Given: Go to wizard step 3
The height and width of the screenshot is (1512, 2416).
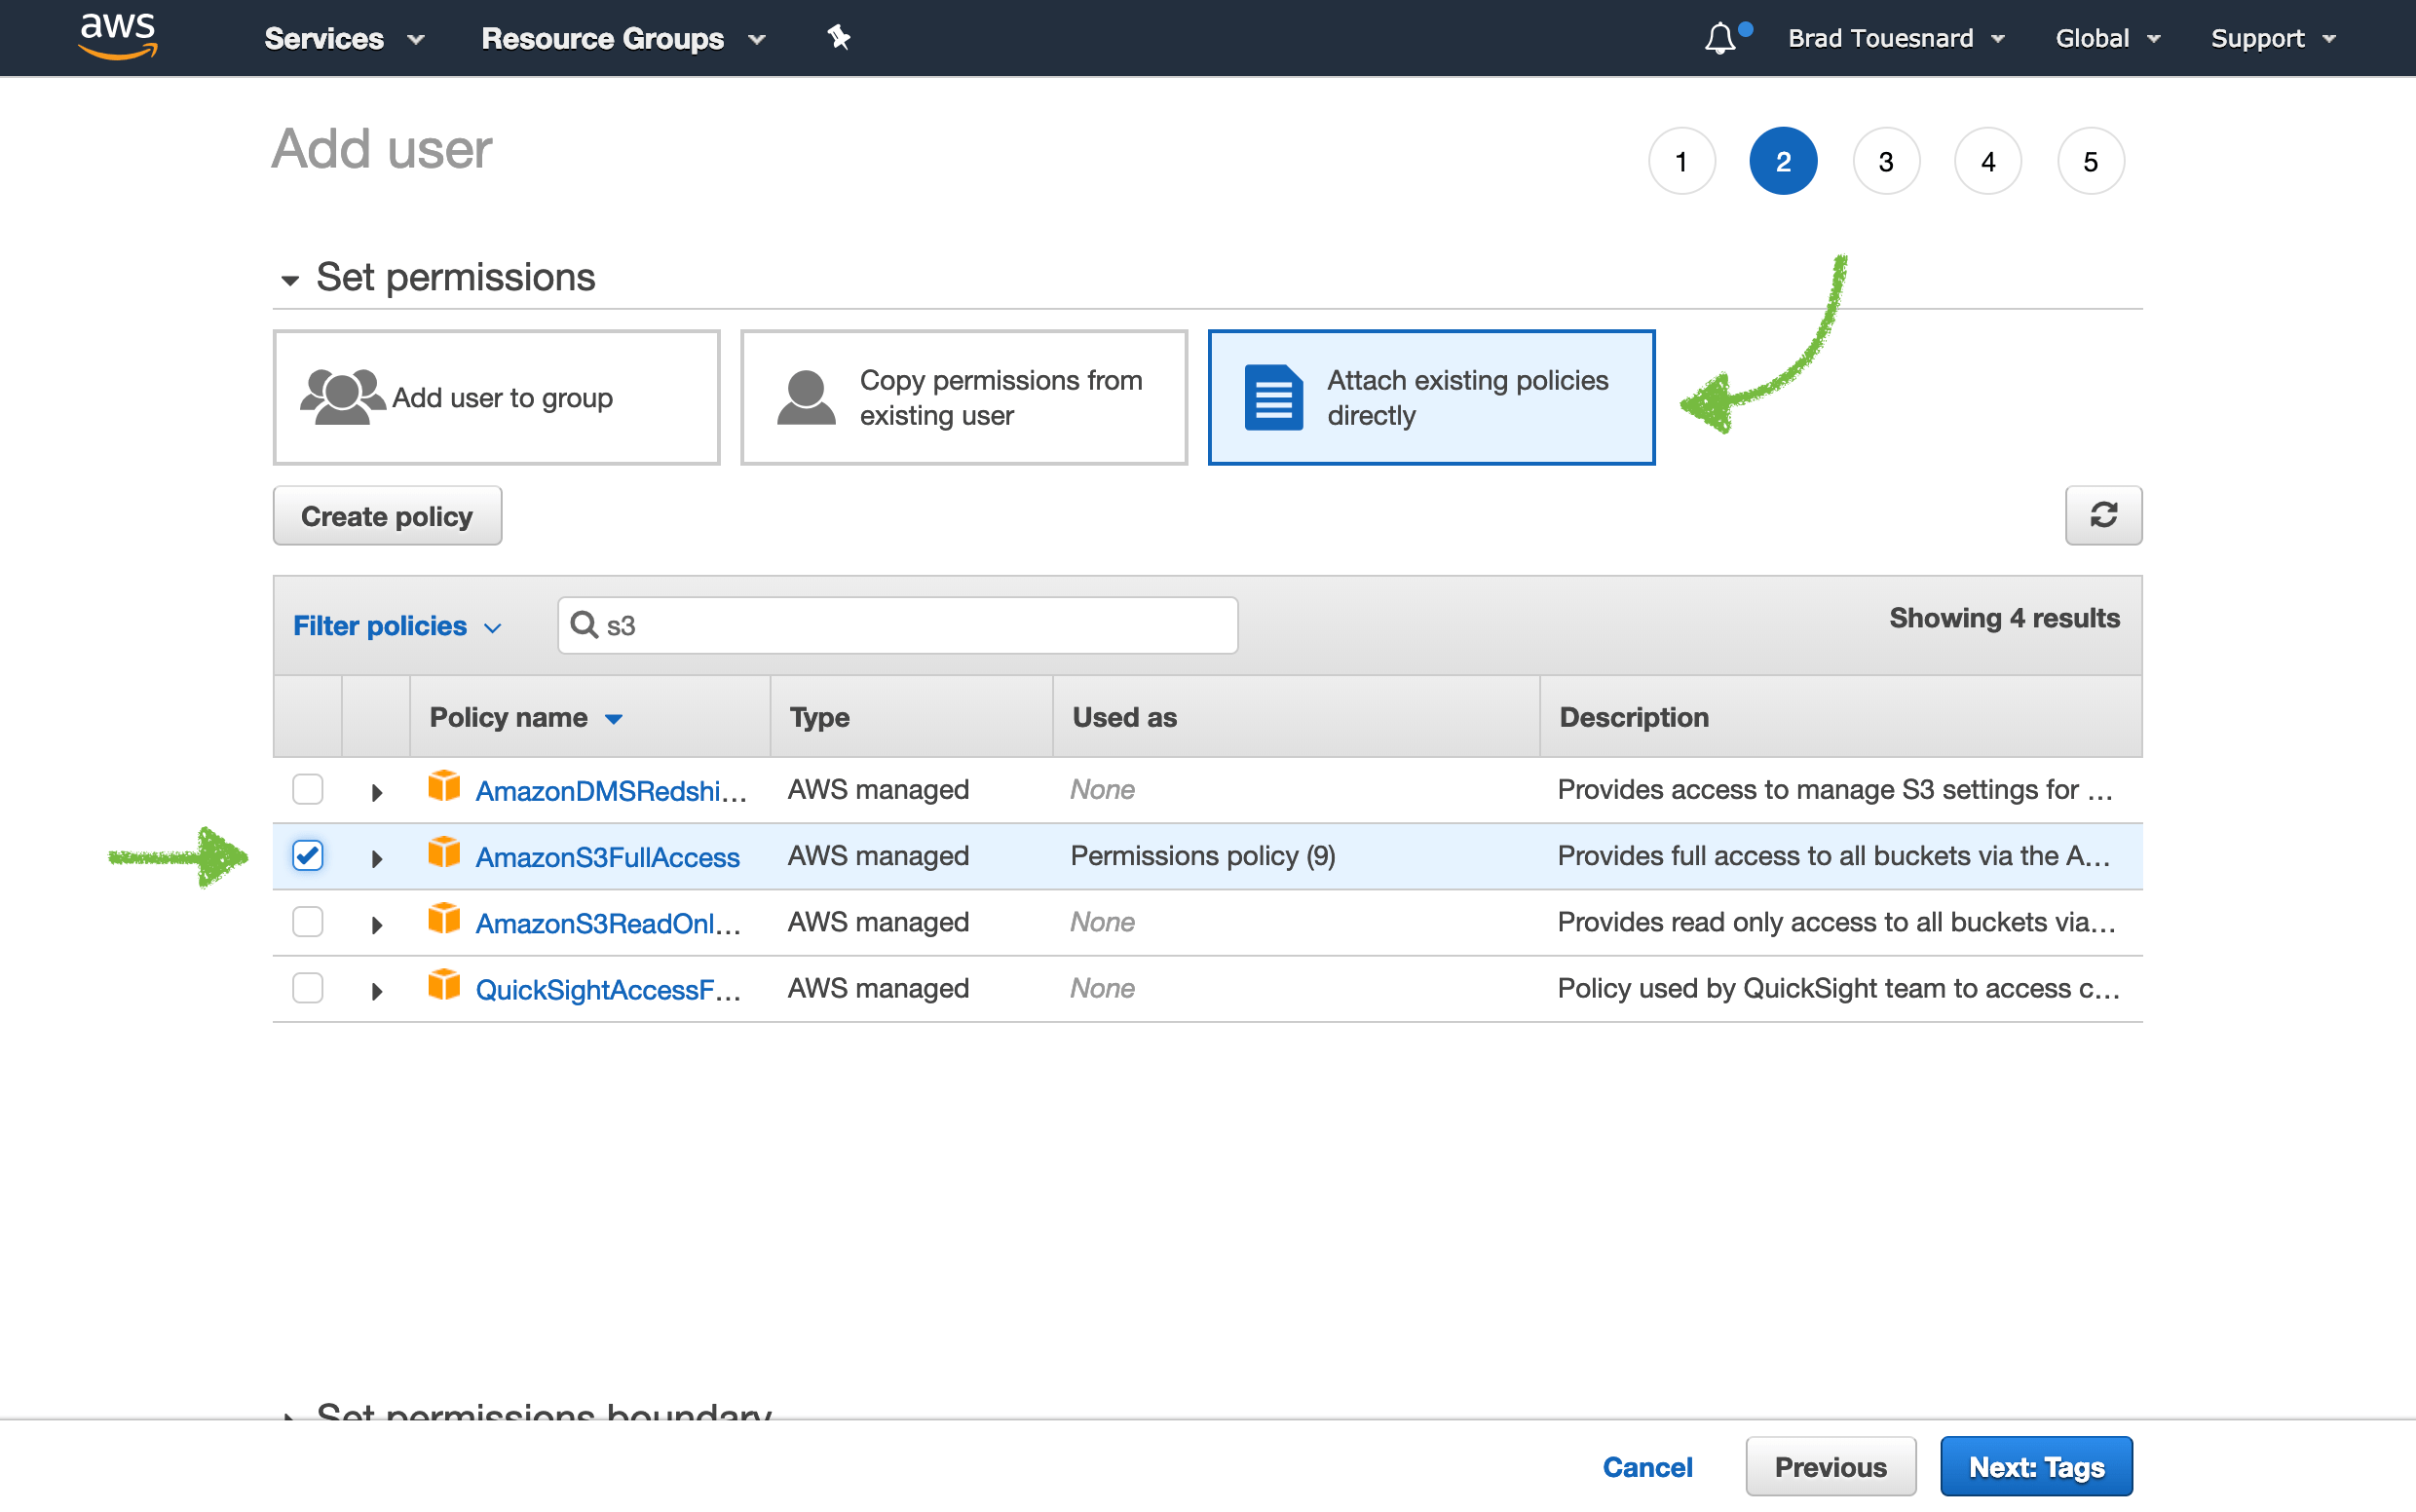Looking at the screenshot, I should [1886, 161].
